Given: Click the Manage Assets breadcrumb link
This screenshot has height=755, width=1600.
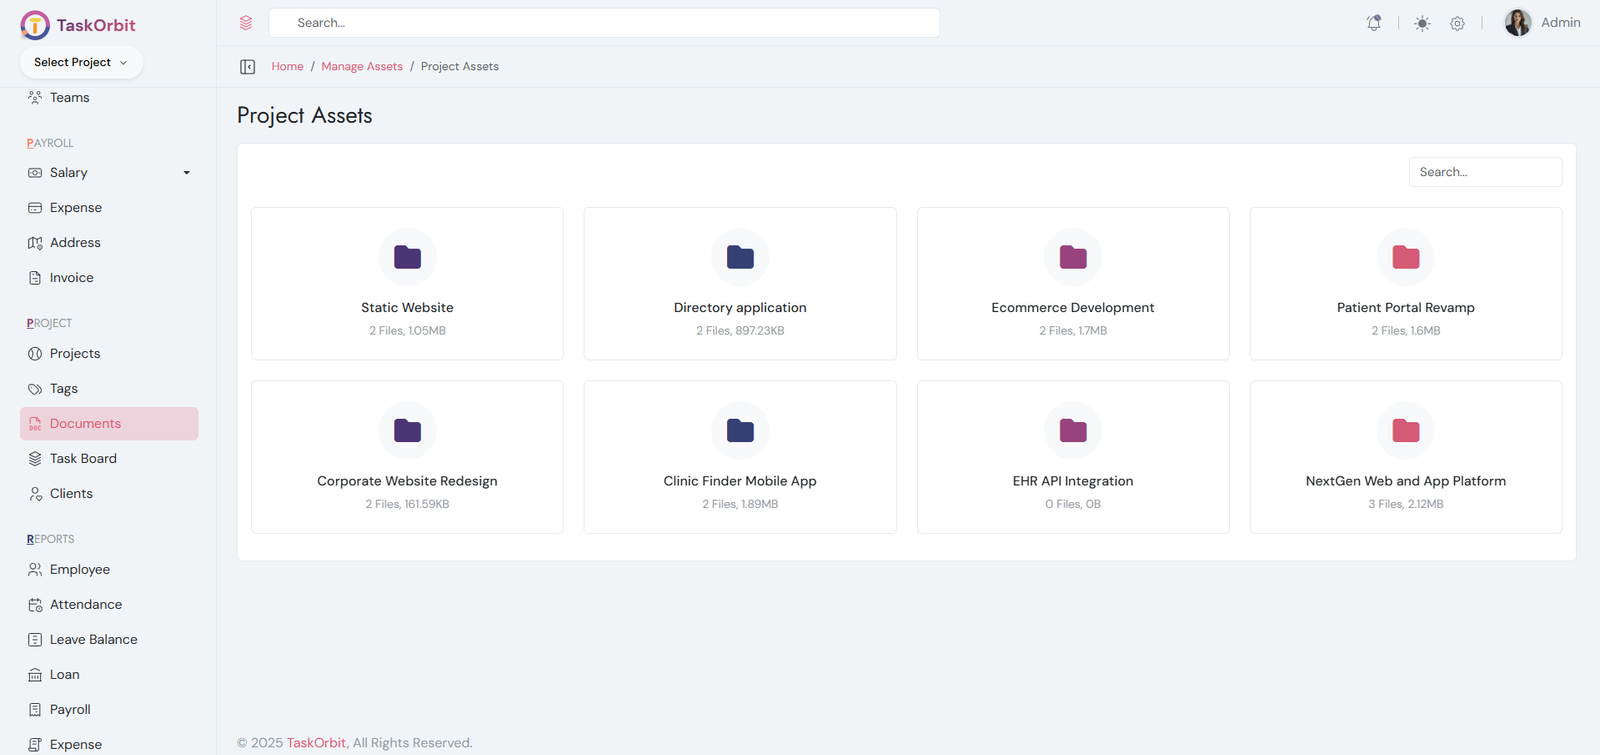Looking at the screenshot, I should point(361,67).
